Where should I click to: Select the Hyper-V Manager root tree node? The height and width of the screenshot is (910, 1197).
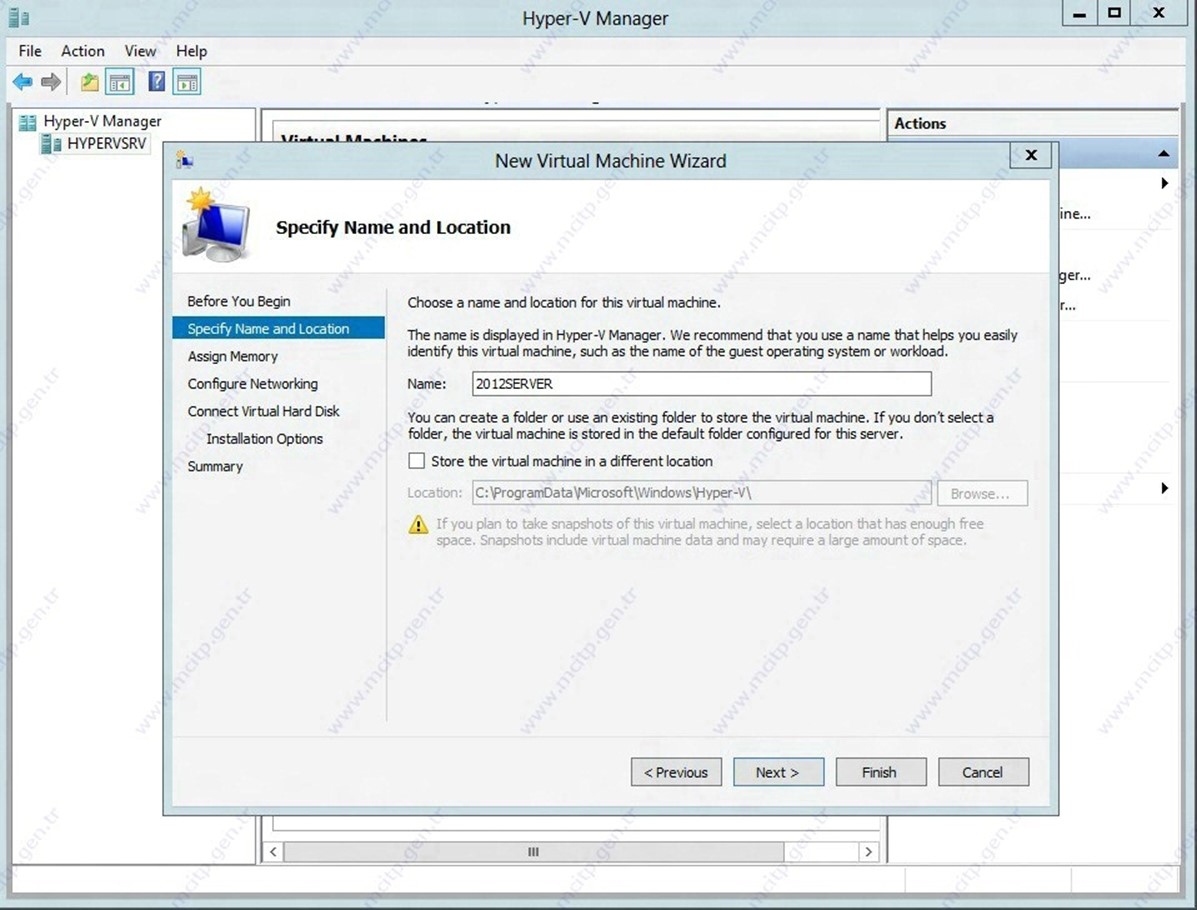click(x=102, y=121)
